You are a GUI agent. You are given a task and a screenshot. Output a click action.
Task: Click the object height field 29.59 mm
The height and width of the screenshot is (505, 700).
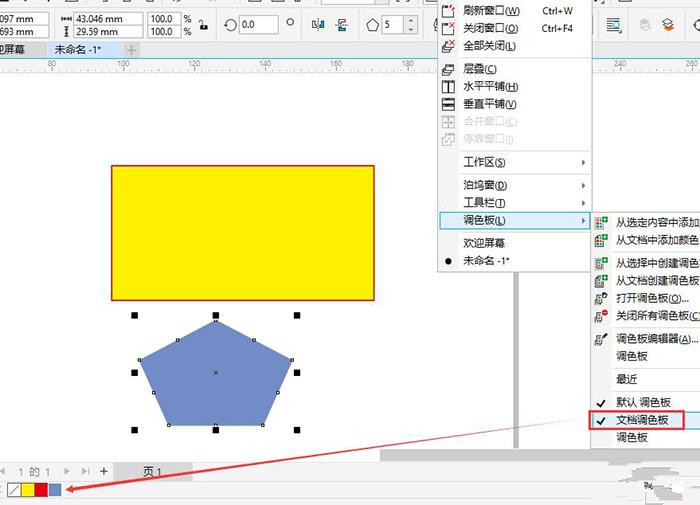click(108, 32)
